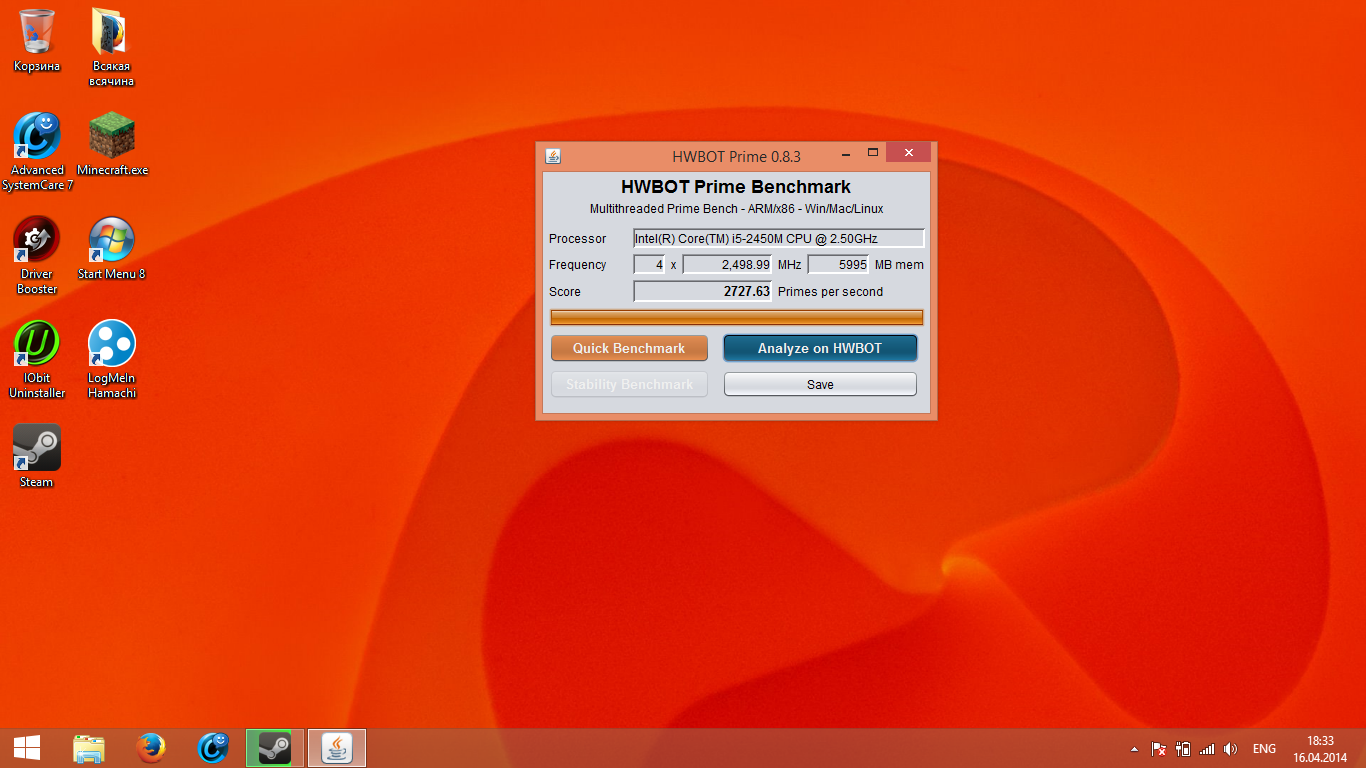Click Java icon in HWBOT title bar
This screenshot has height=768, width=1366.
pos(553,156)
